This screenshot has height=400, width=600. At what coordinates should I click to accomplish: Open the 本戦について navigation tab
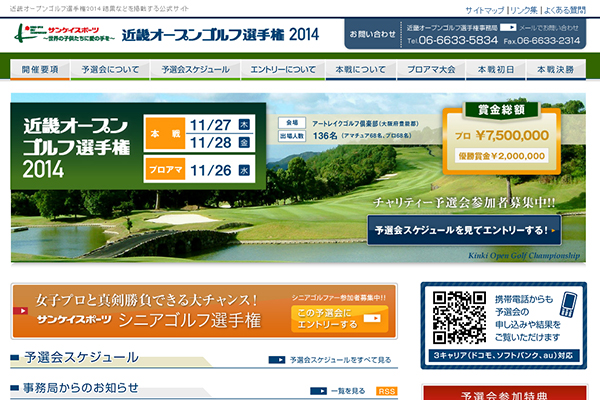360,70
